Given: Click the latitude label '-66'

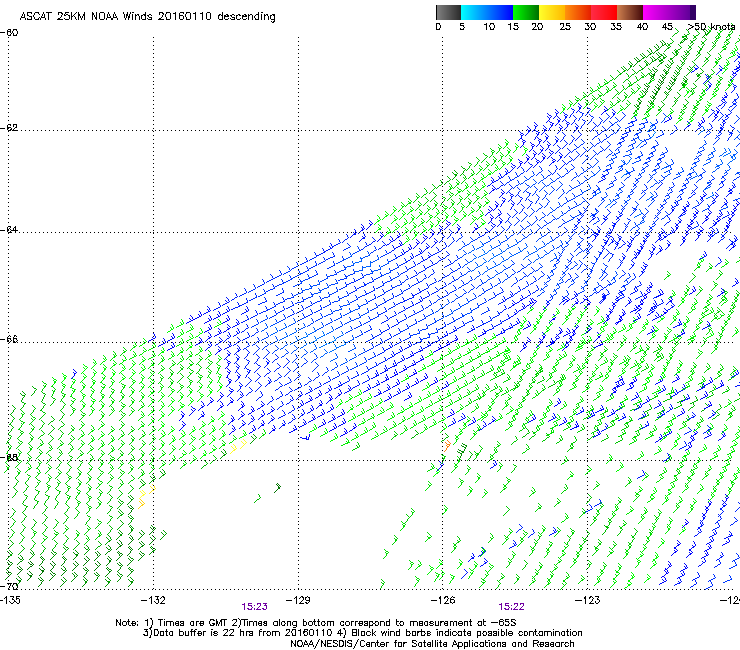Looking at the screenshot, I should 9,340.
